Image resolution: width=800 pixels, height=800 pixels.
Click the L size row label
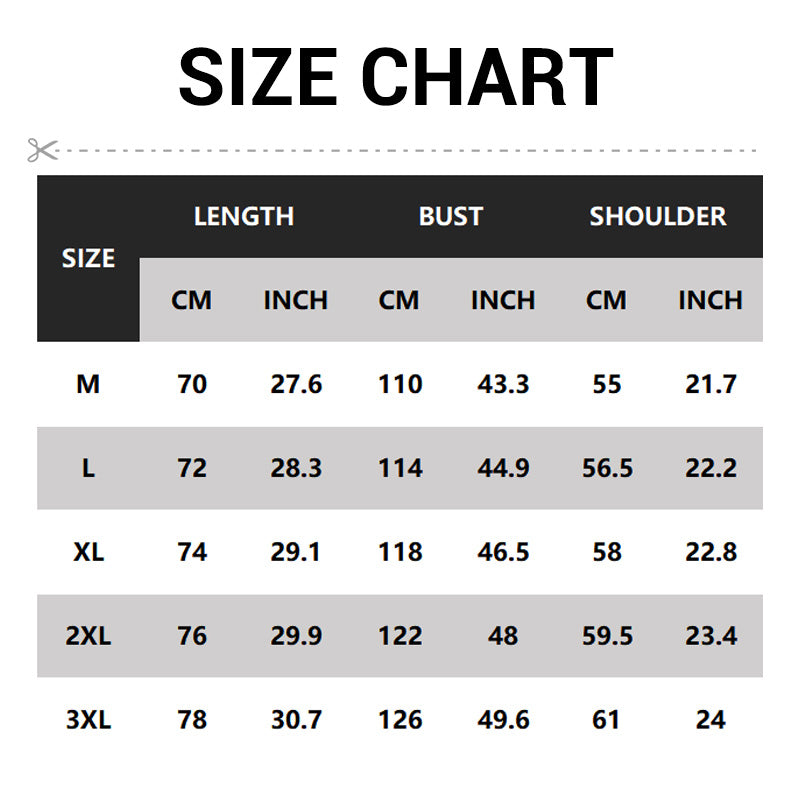(x=88, y=468)
